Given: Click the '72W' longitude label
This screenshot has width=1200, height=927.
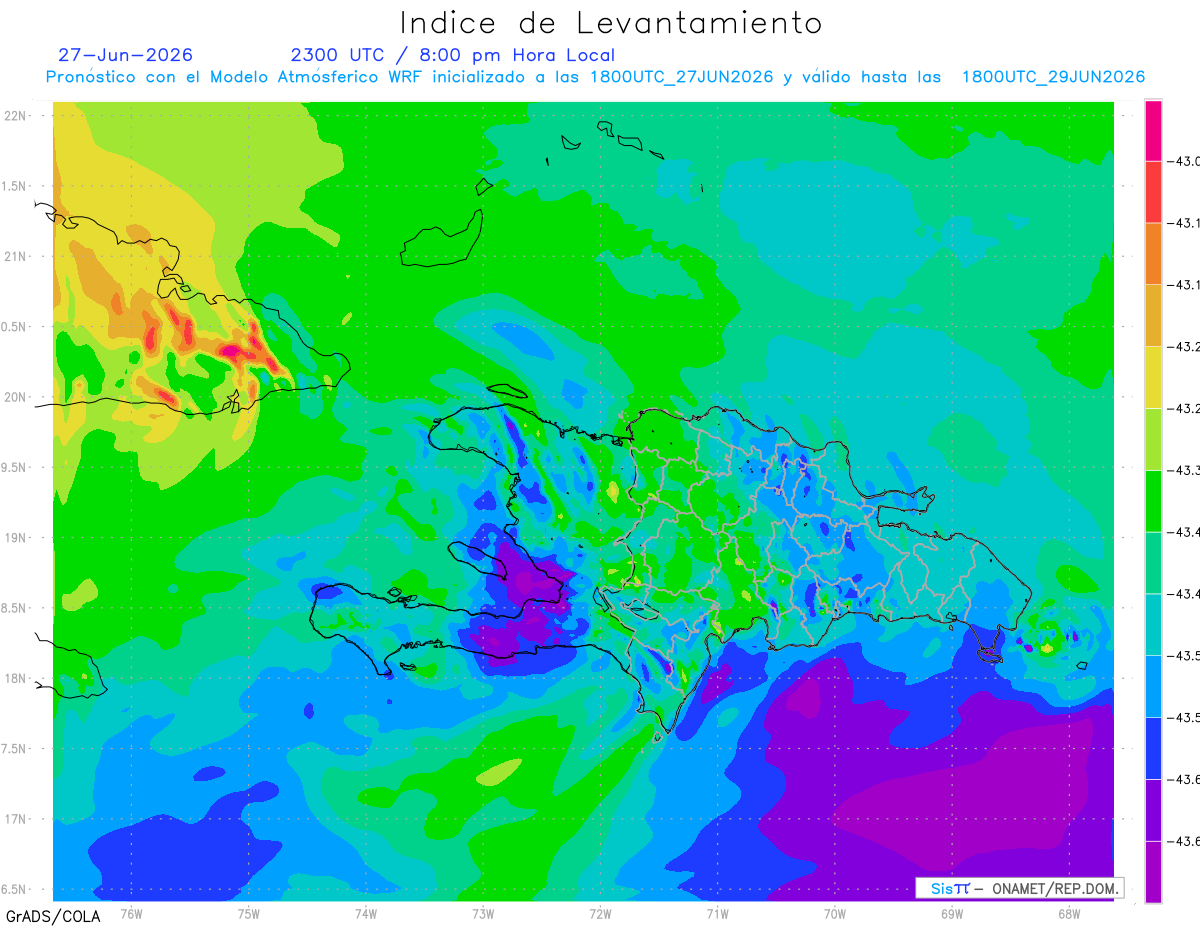Looking at the screenshot, I should [600, 913].
